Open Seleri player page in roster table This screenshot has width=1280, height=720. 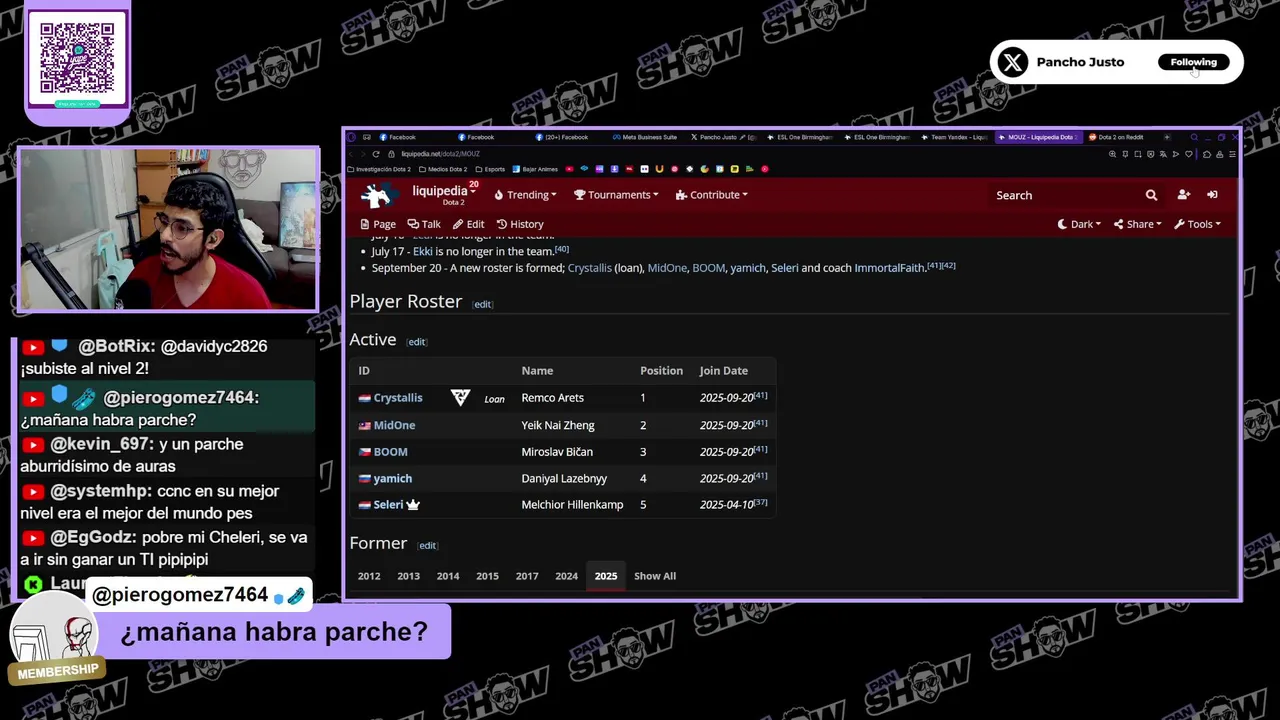click(x=388, y=505)
